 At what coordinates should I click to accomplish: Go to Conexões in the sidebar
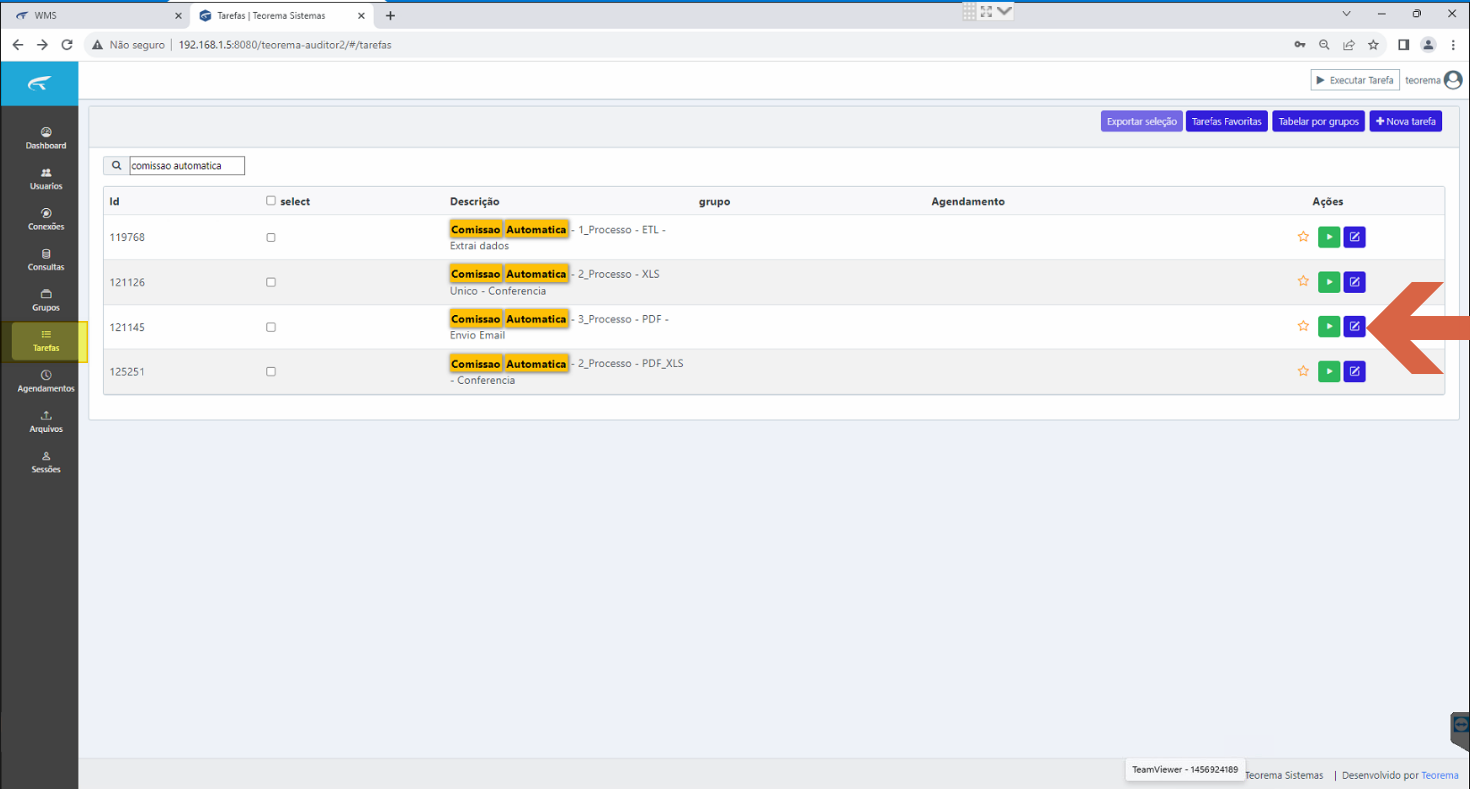46,219
